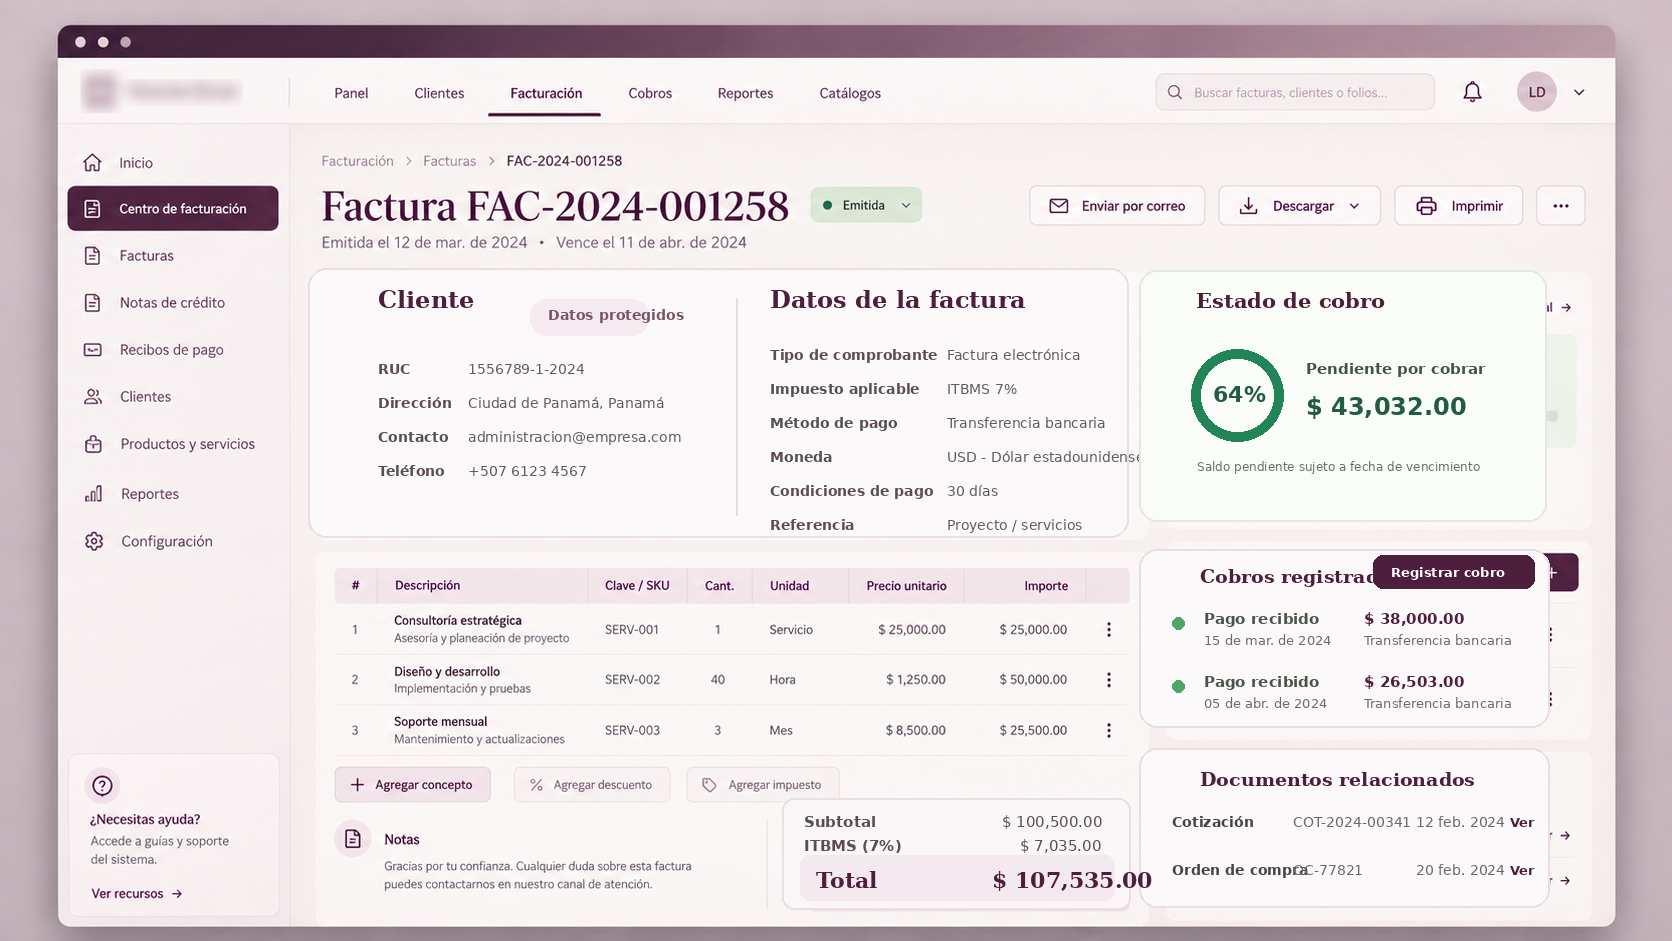1672x941 pixels.
Task: Open the Cobros tab
Action: point(650,93)
